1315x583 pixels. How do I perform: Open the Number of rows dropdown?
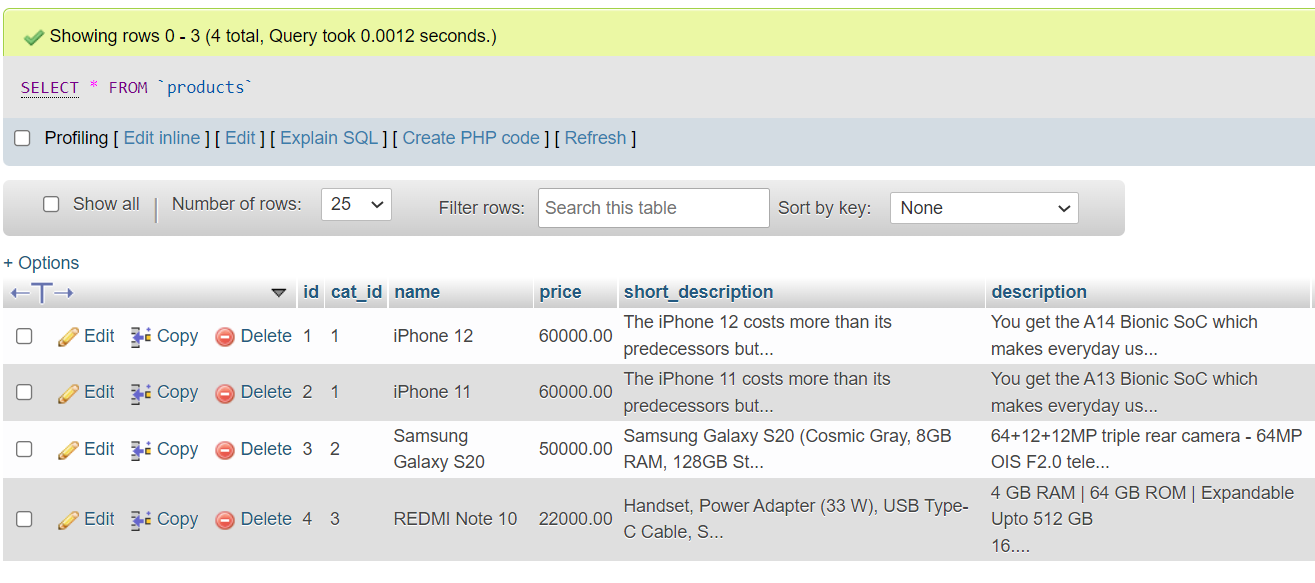(x=356, y=204)
